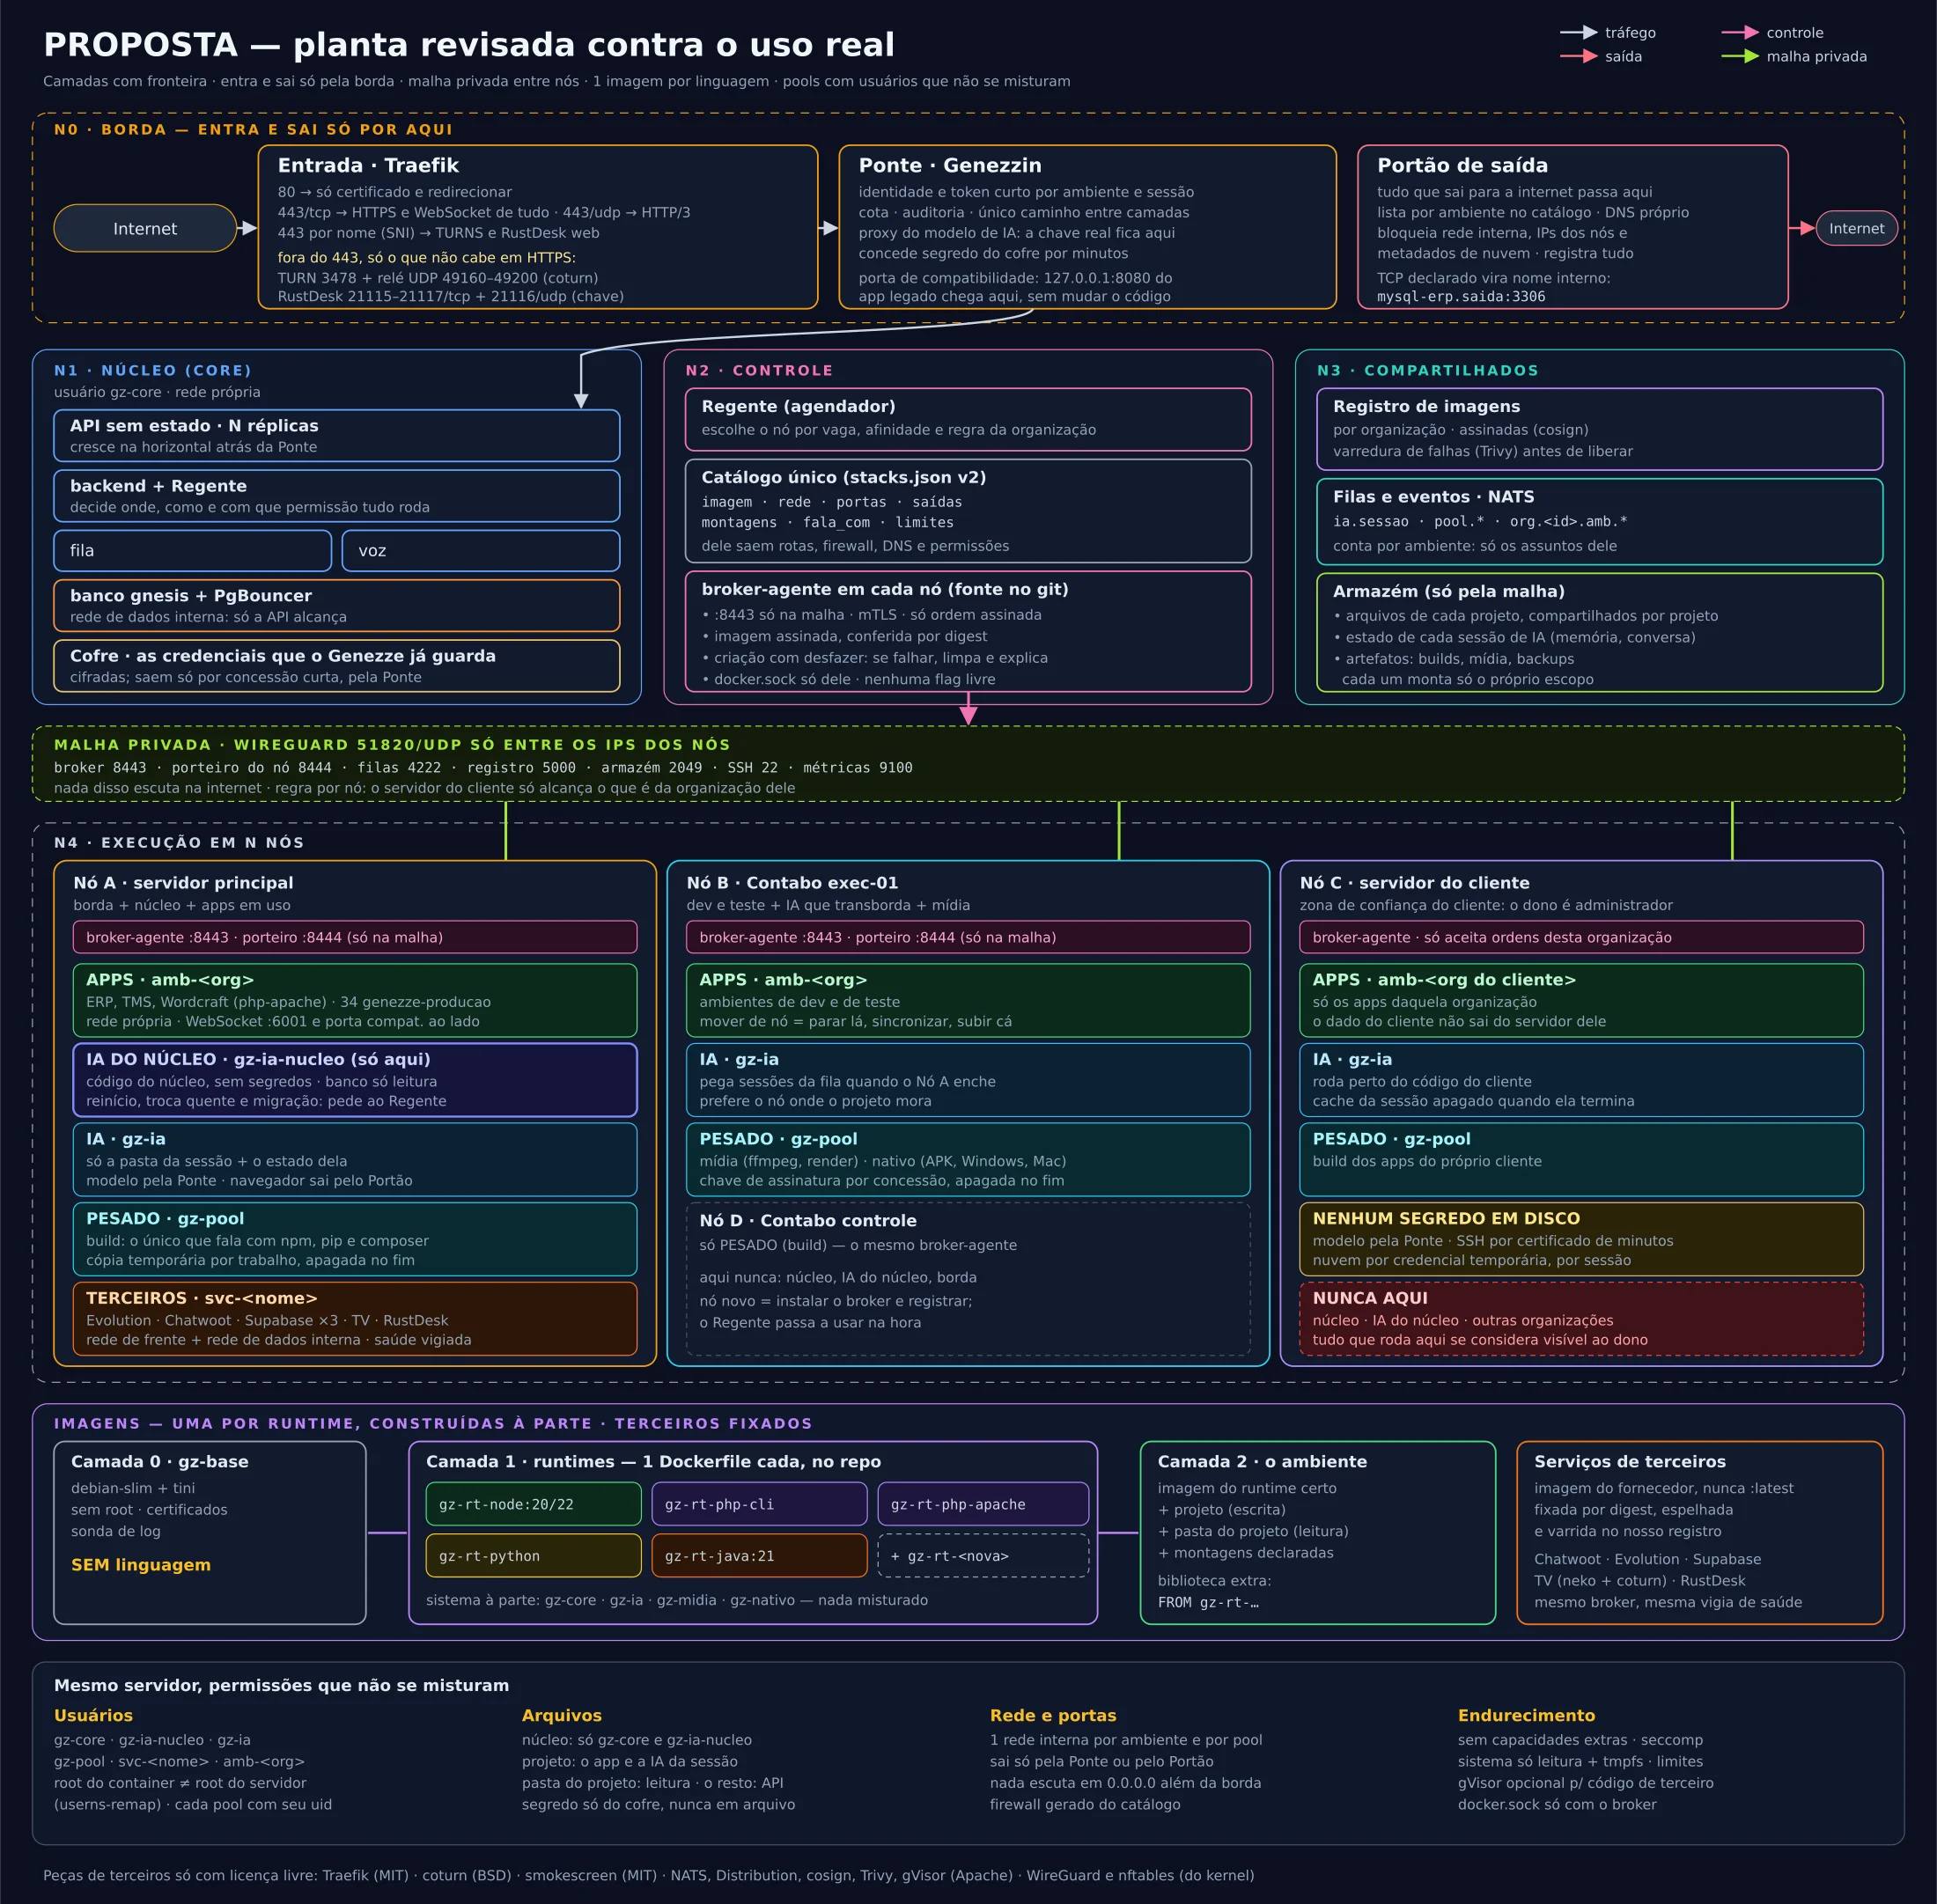
Task: Select the 'Entrada · Traefik' box title
Action: click(x=368, y=165)
